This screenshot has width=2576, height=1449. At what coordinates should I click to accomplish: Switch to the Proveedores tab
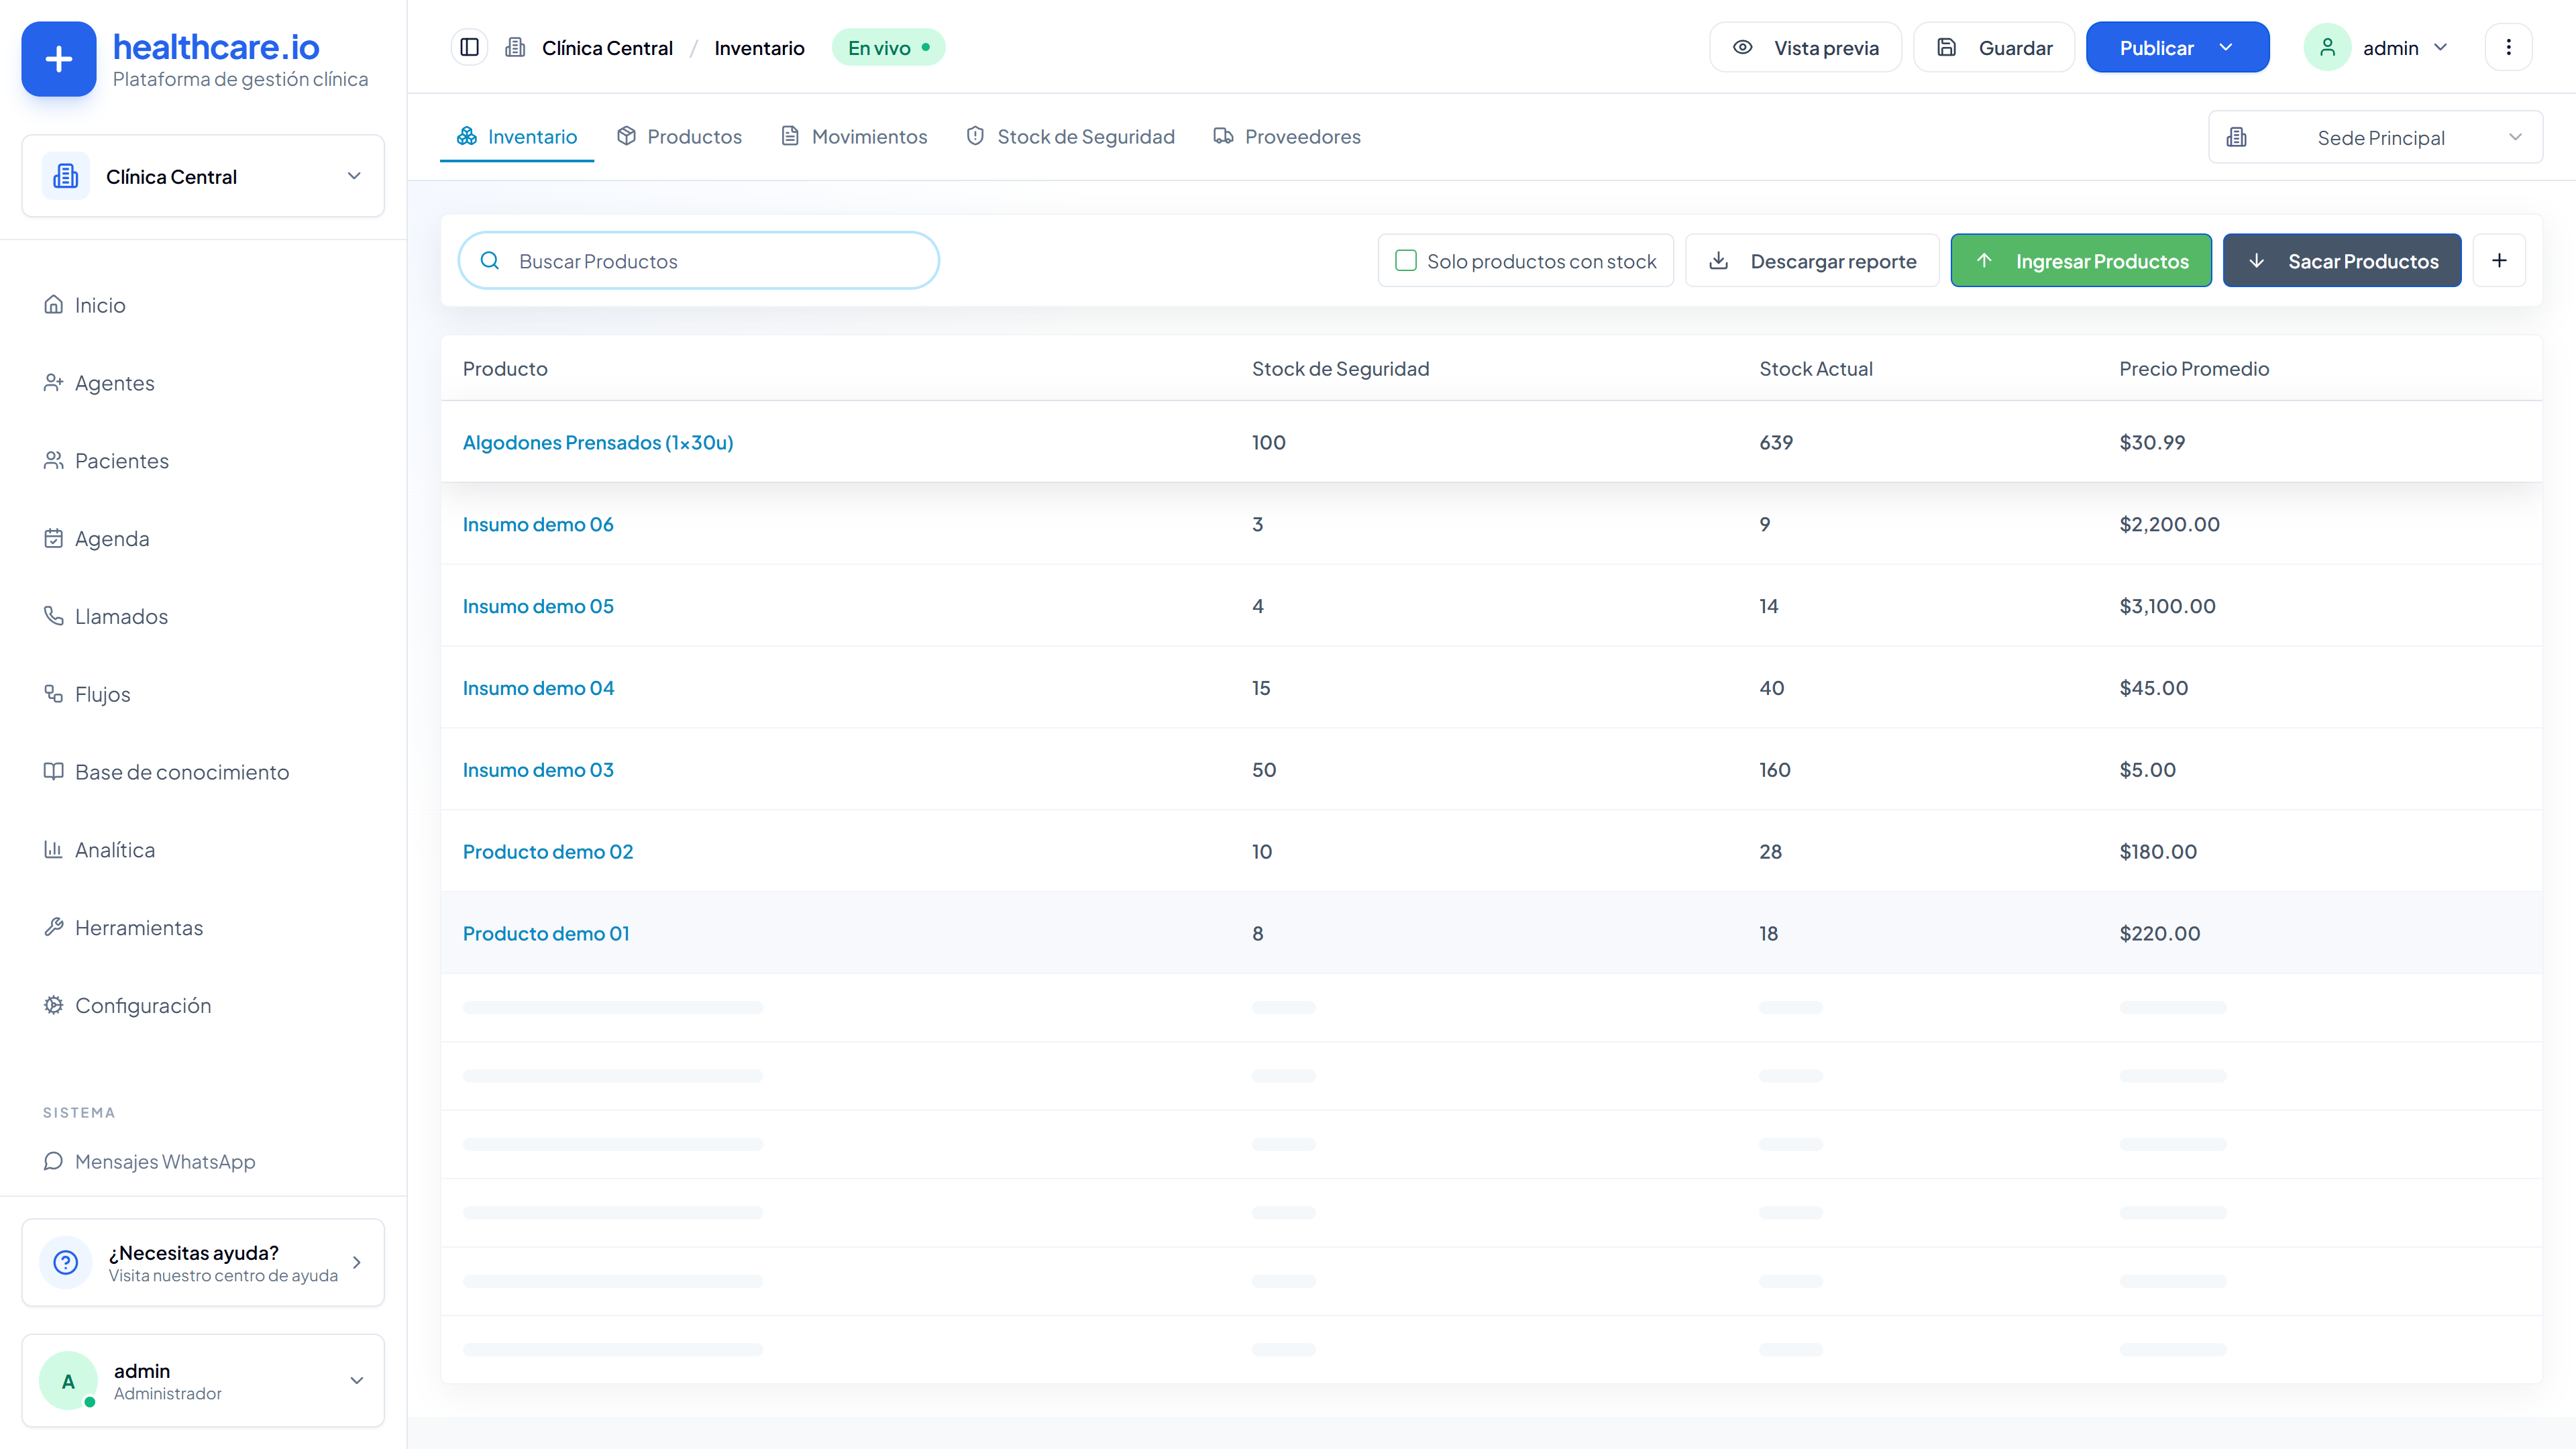coord(1286,136)
